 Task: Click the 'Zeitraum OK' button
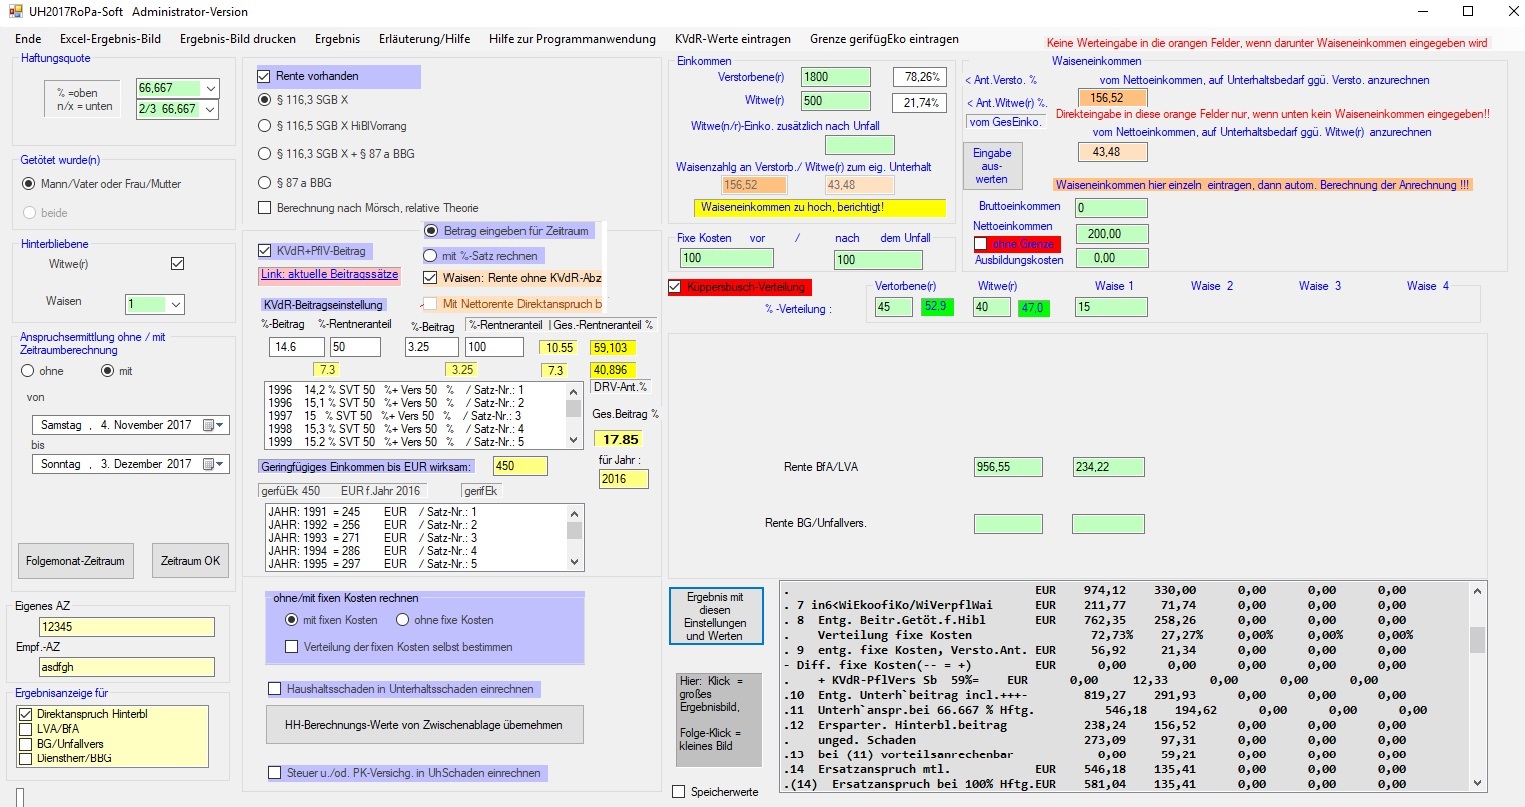pos(190,561)
